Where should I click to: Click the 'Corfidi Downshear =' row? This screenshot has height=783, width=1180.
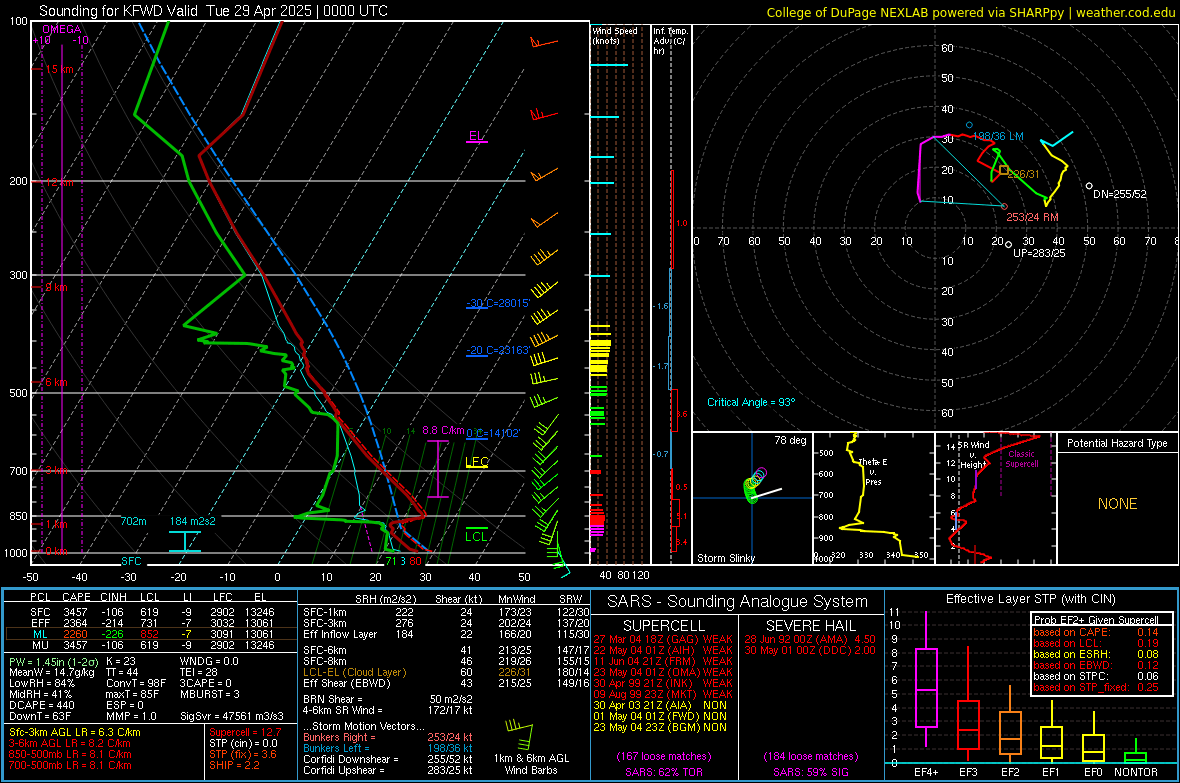[x=388, y=759]
